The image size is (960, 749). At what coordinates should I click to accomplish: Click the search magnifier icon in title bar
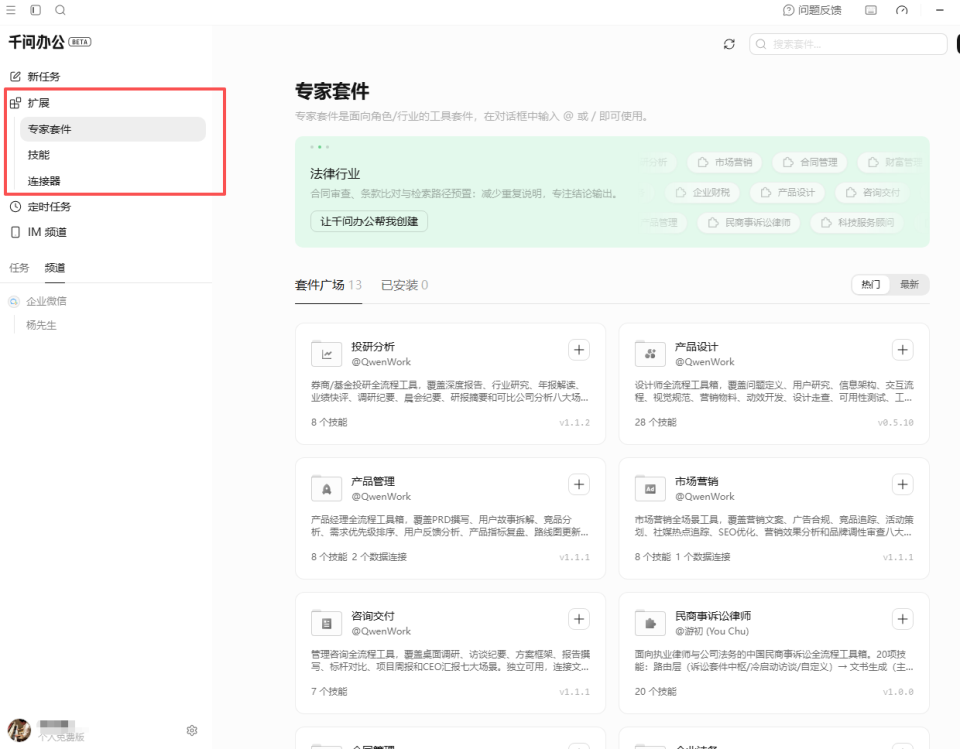pos(60,10)
